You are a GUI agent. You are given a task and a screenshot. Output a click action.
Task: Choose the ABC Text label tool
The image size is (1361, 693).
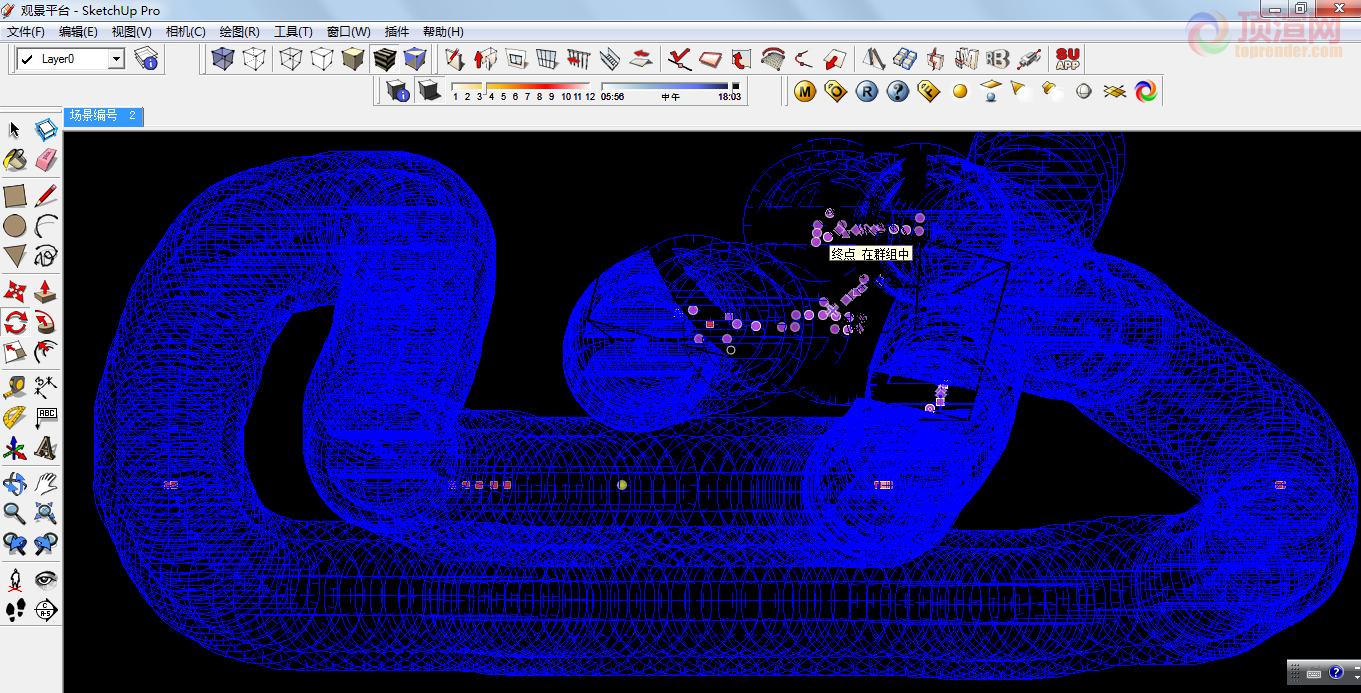point(45,418)
